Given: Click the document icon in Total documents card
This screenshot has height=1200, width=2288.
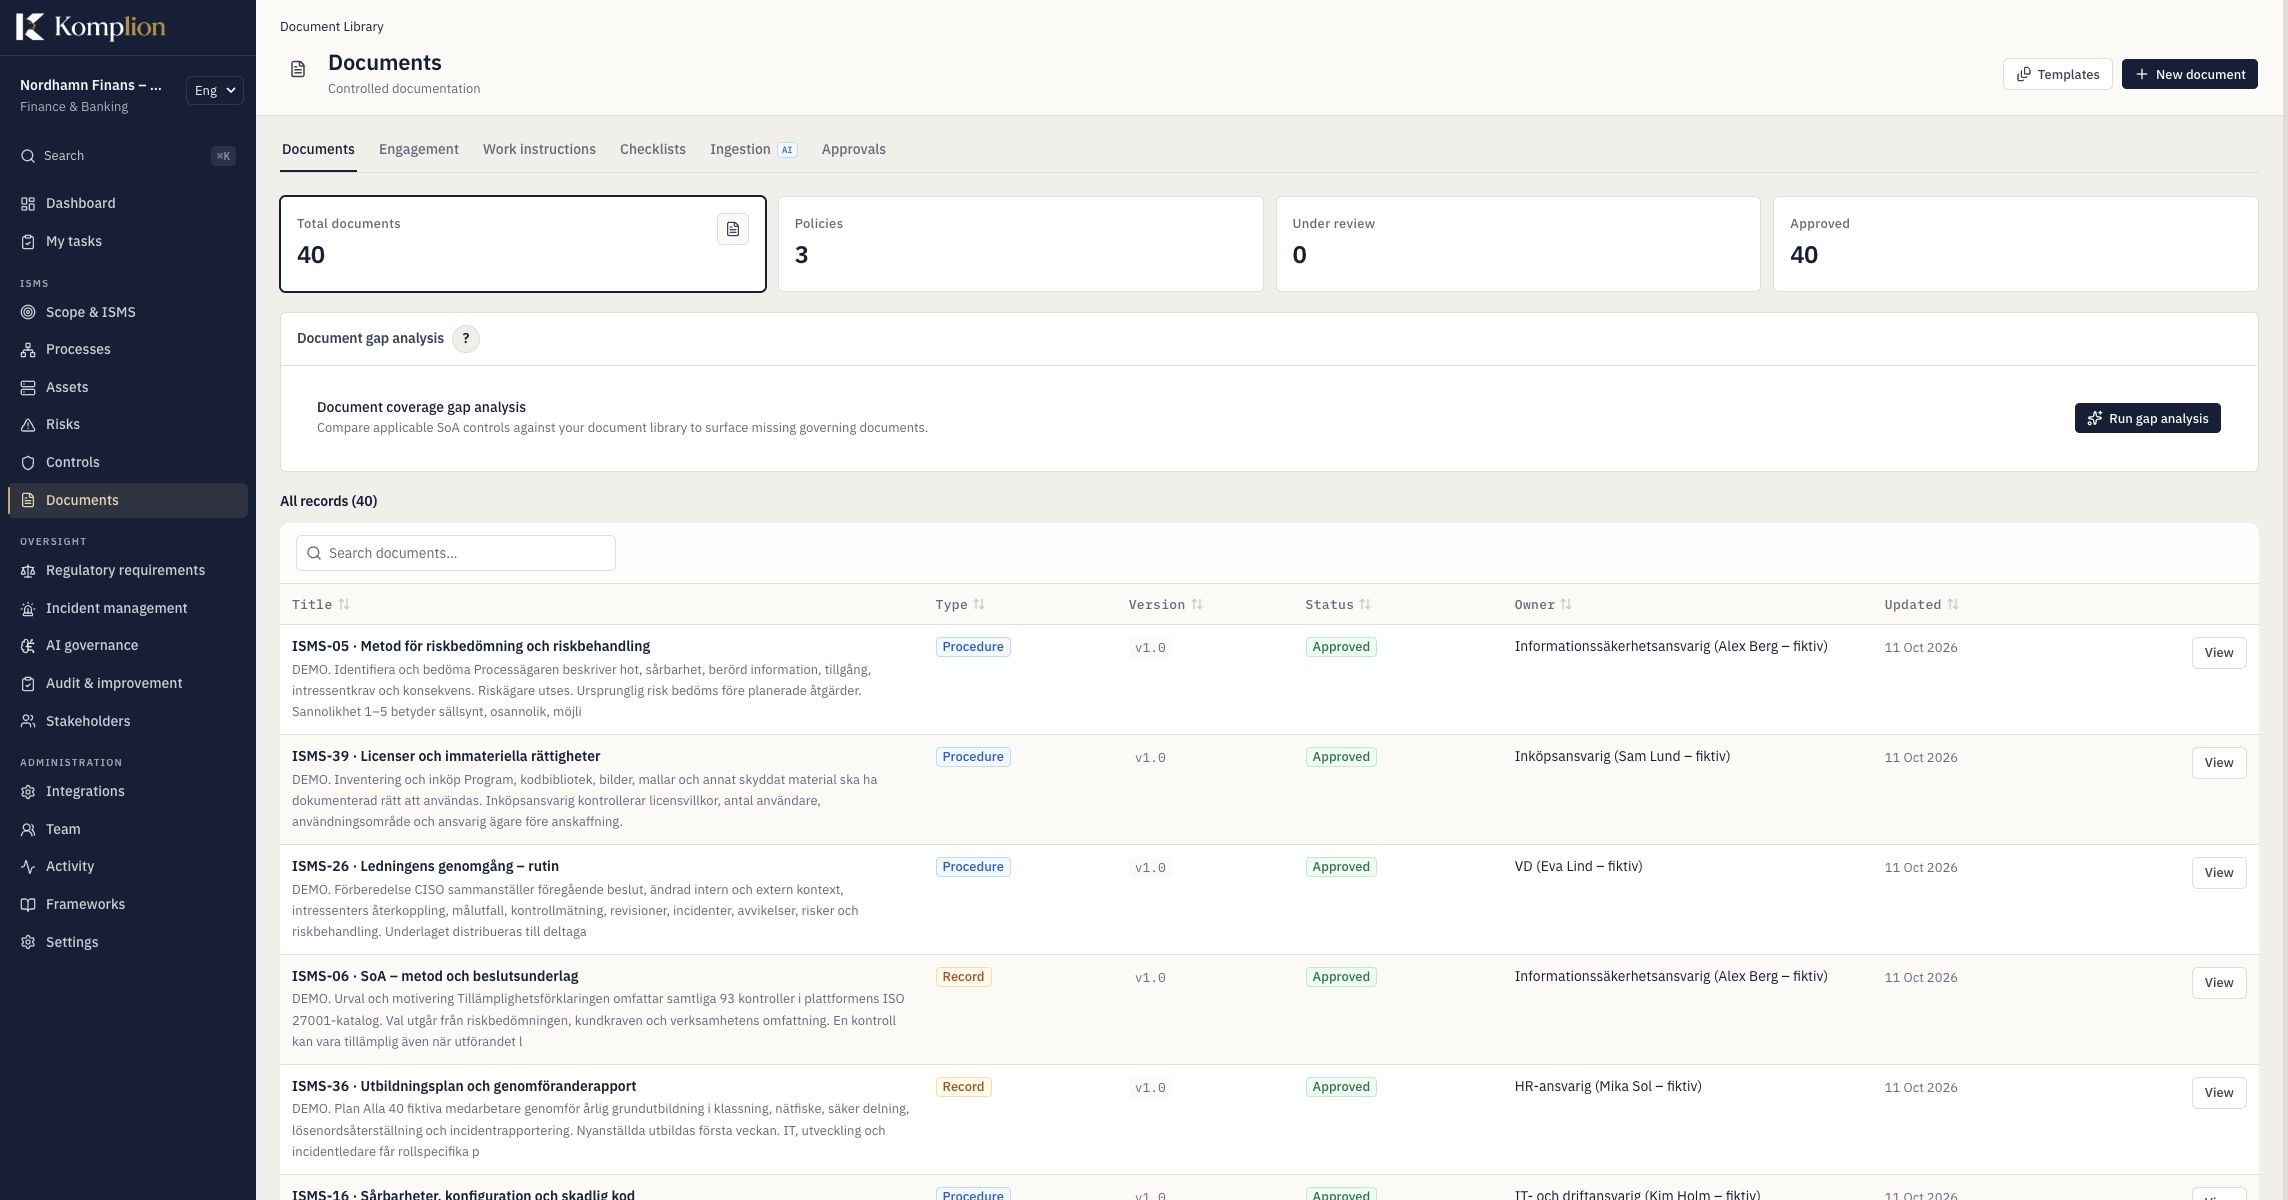Looking at the screenshot, I should [733, 229].
